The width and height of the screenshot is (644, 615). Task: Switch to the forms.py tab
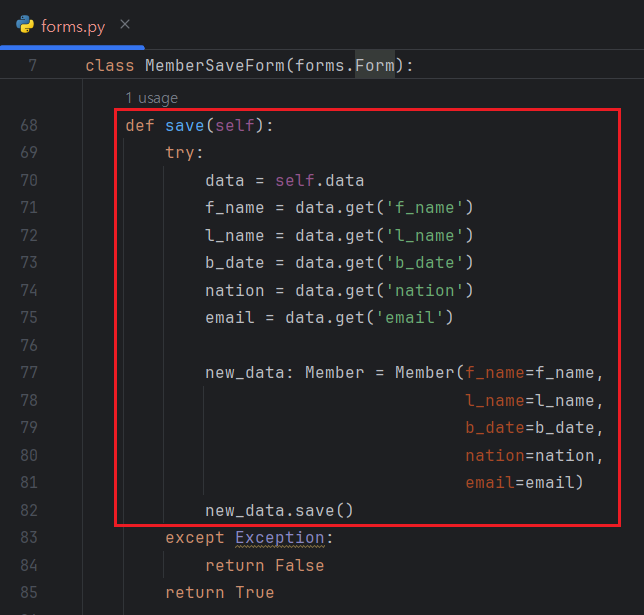tap(72, 25)
